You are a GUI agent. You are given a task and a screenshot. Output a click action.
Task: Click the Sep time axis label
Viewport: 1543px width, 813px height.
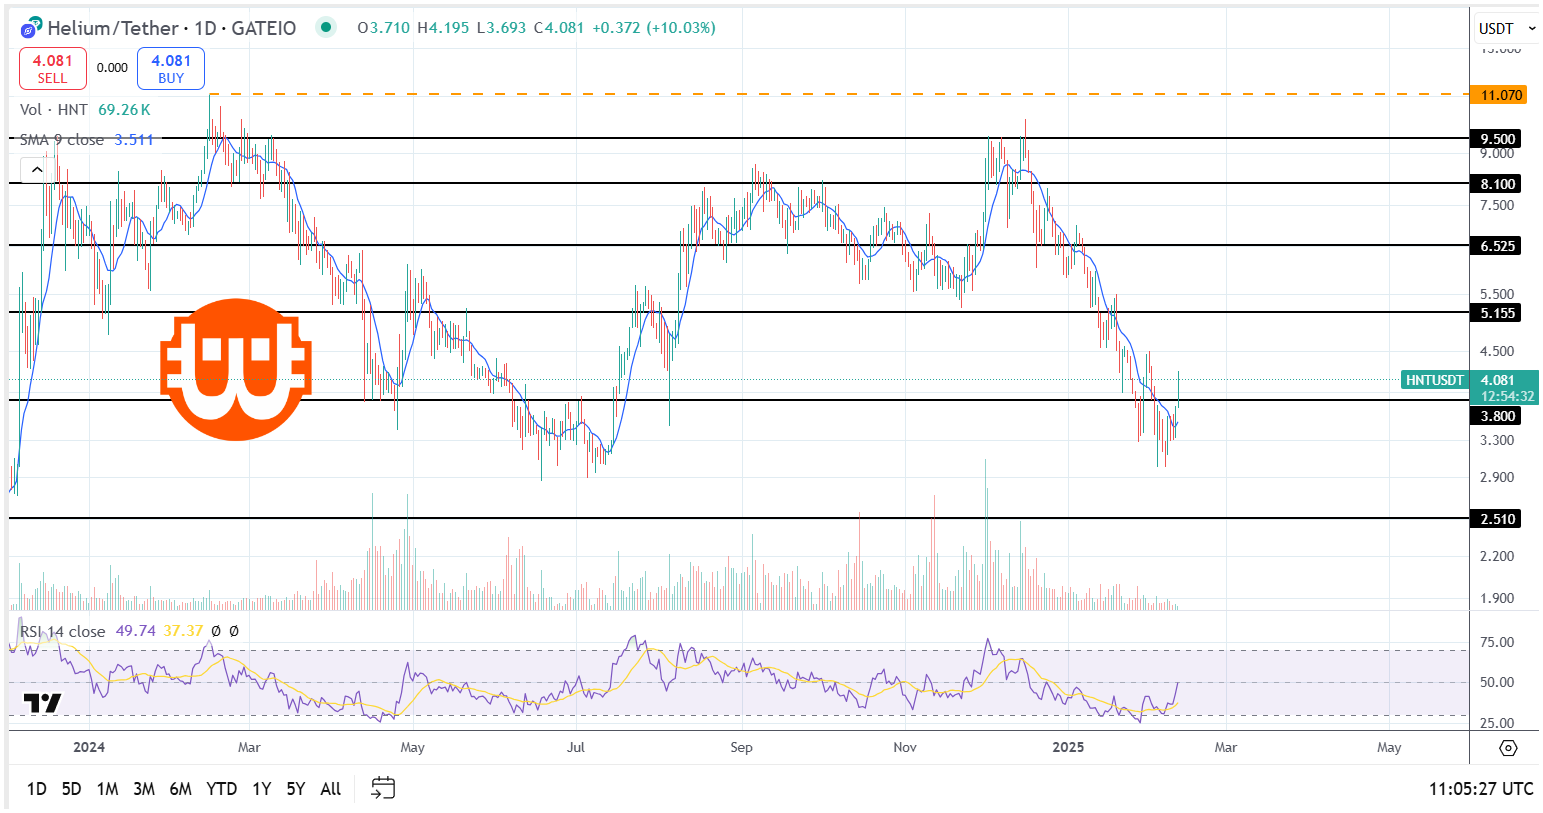(x=741, y=747)
